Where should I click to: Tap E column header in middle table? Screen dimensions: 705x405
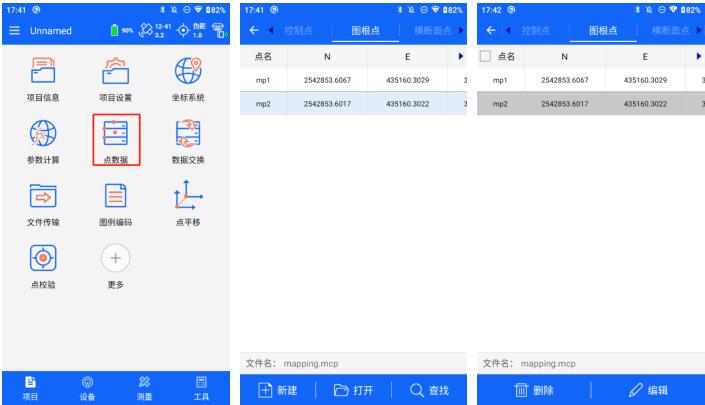pyautogui.click(x=407, y=57)
